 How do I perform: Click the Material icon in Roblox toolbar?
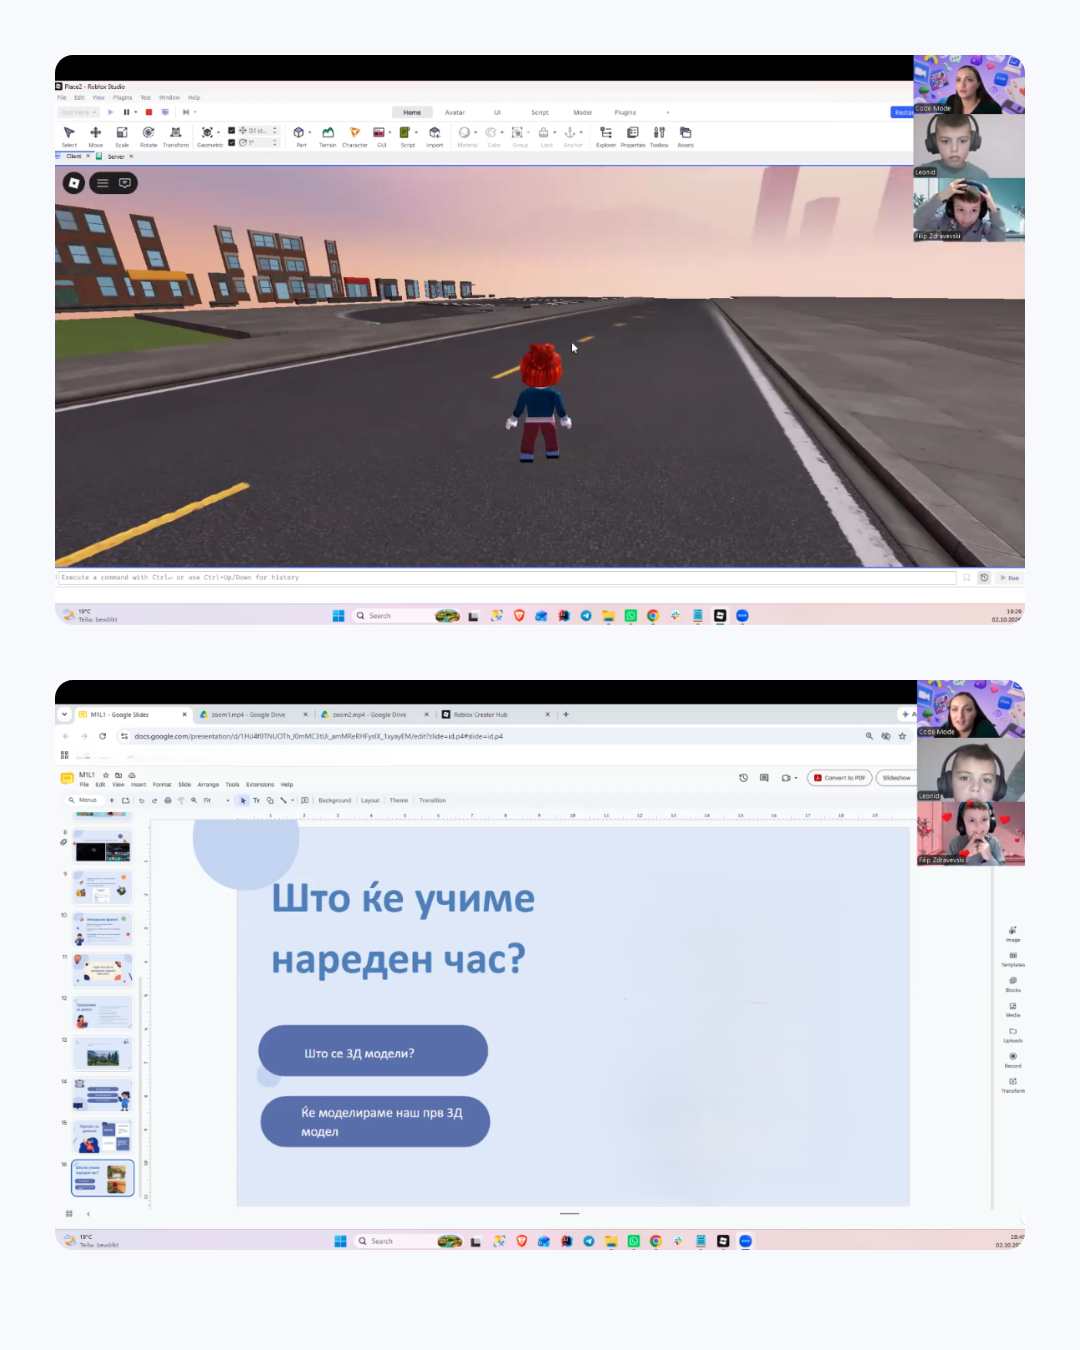[464, 132]
